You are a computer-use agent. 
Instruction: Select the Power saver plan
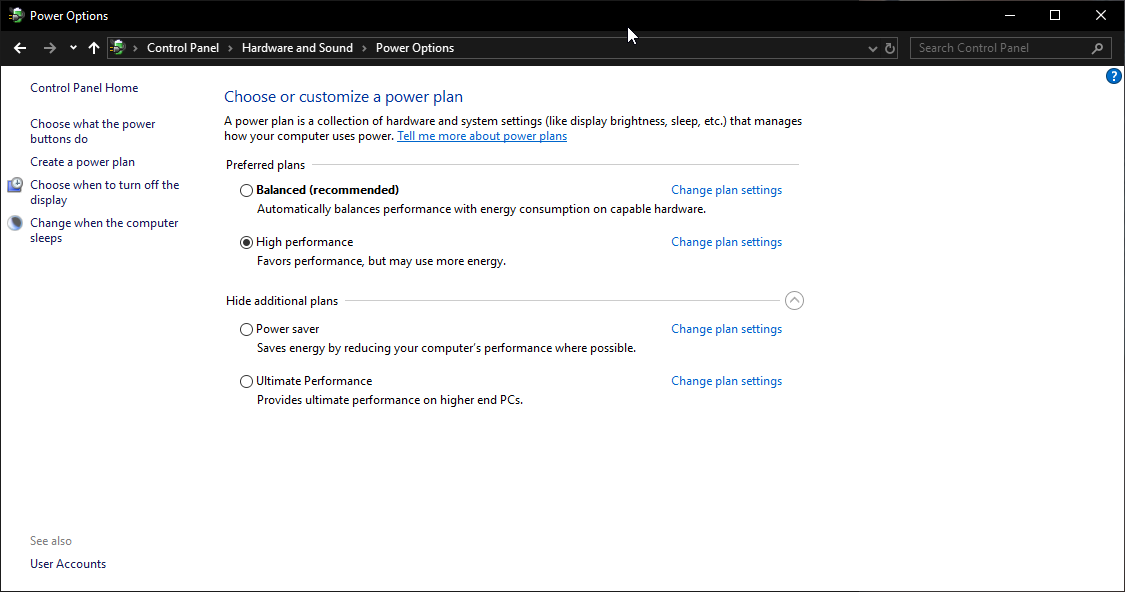(247, 329)
